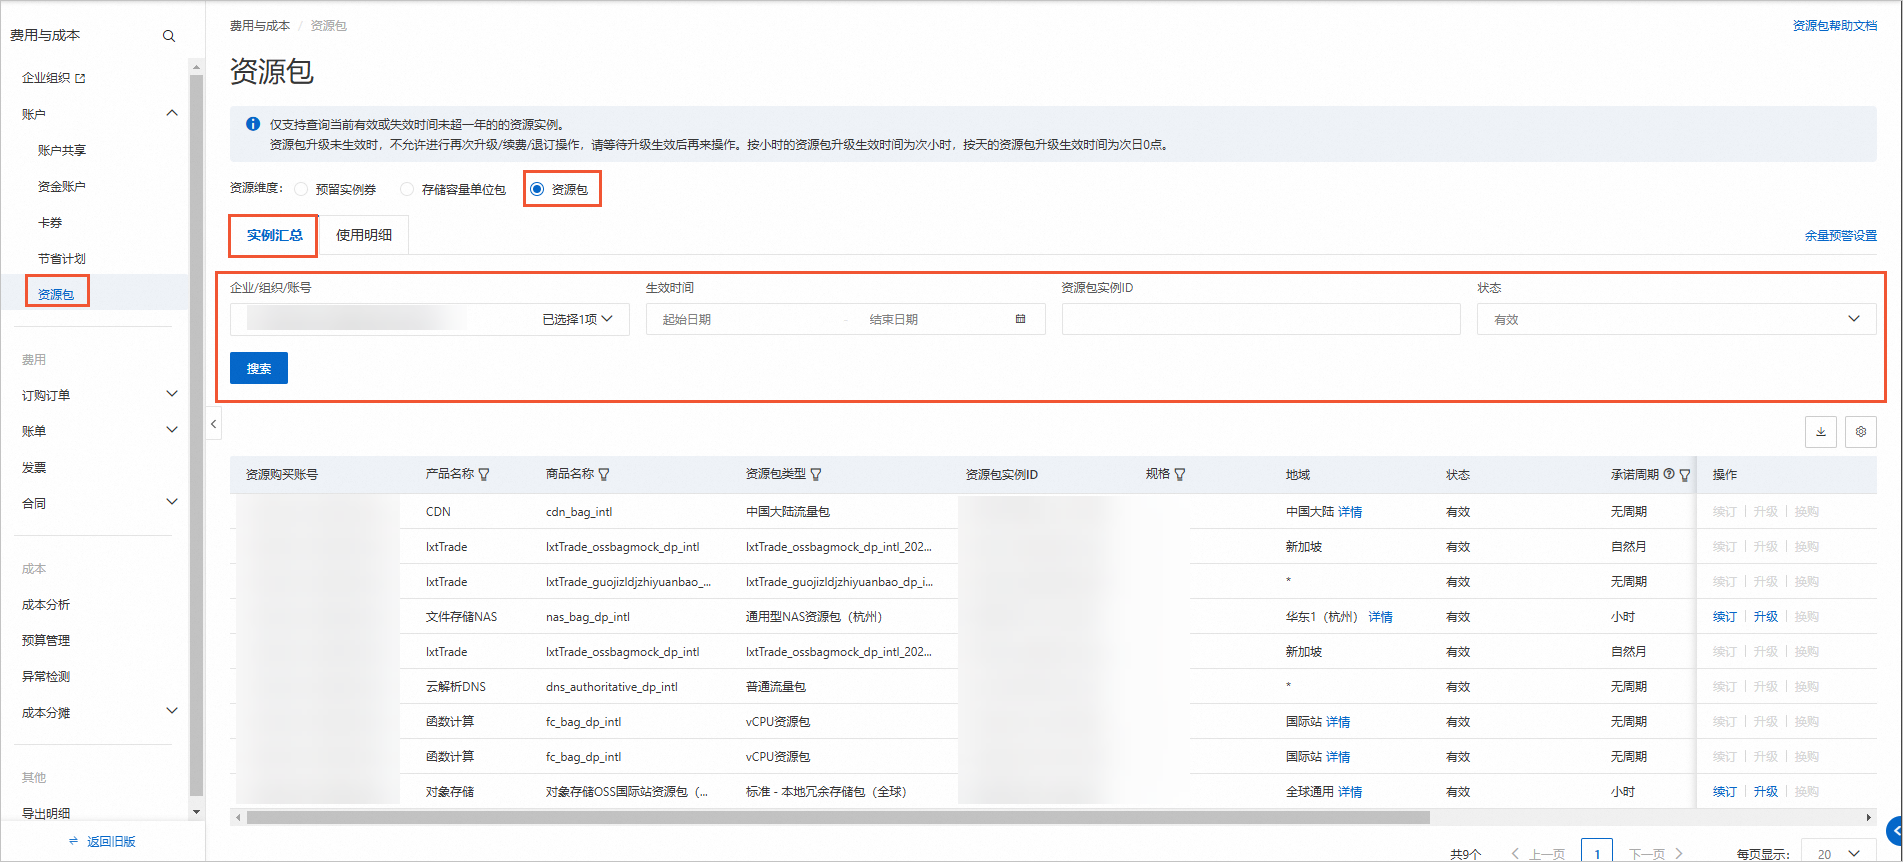Select the 预留实例券 radio option
The height and width of the screenshot is (862, 1903).
[x=300, y=189]
